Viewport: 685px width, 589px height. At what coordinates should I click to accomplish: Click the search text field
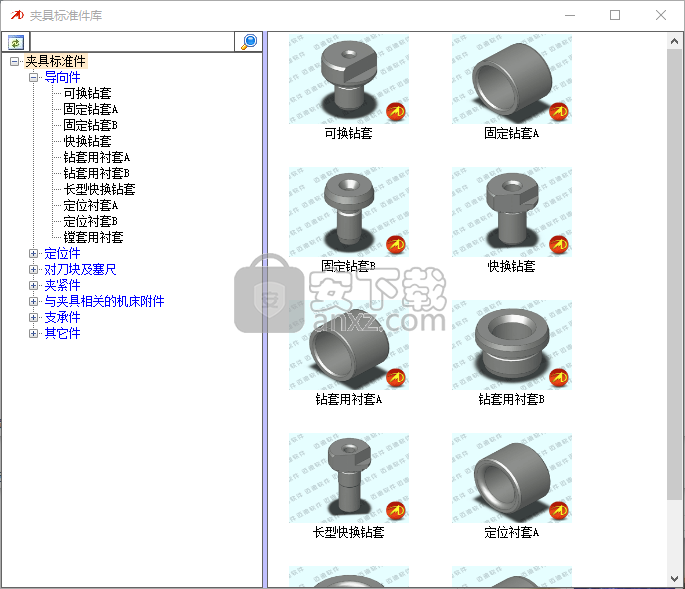click(132, 42)
